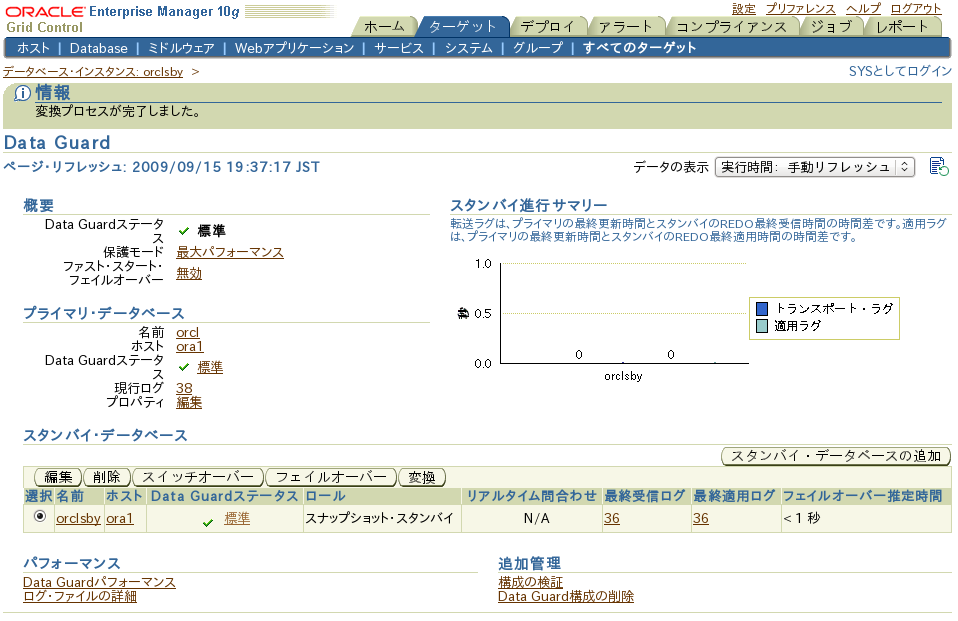Switch to the ホーム tab
958x621 pixels.
click(x=384, y=26)
